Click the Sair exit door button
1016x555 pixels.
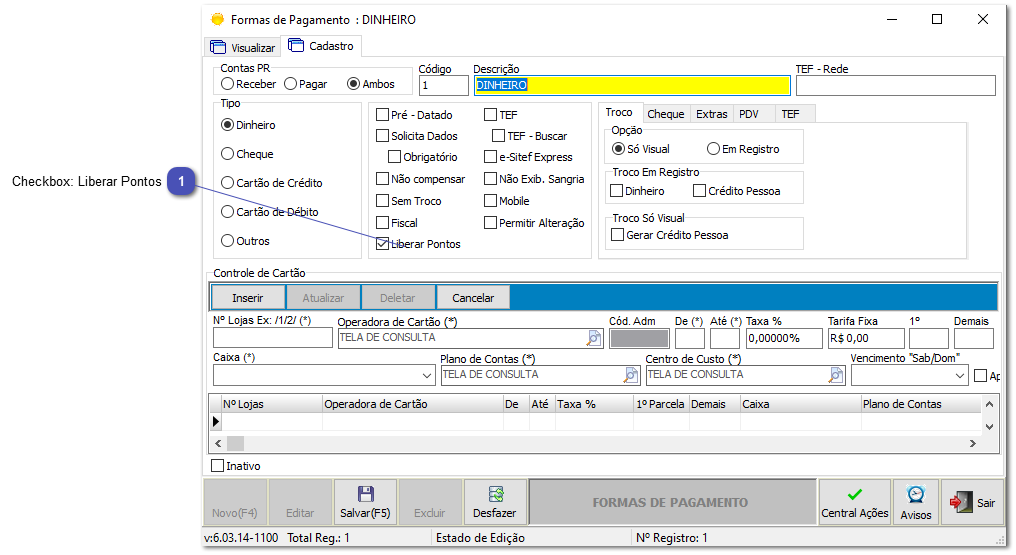(x=972, y=502)
